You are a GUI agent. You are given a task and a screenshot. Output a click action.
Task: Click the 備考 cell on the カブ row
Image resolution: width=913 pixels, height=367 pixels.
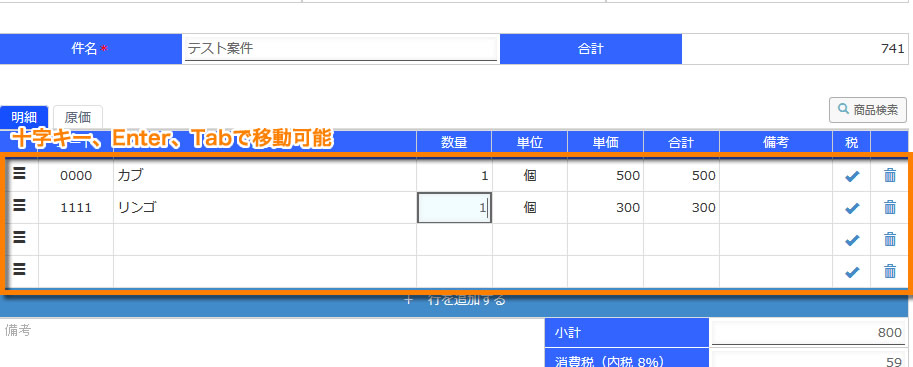[x=776, y=176]
